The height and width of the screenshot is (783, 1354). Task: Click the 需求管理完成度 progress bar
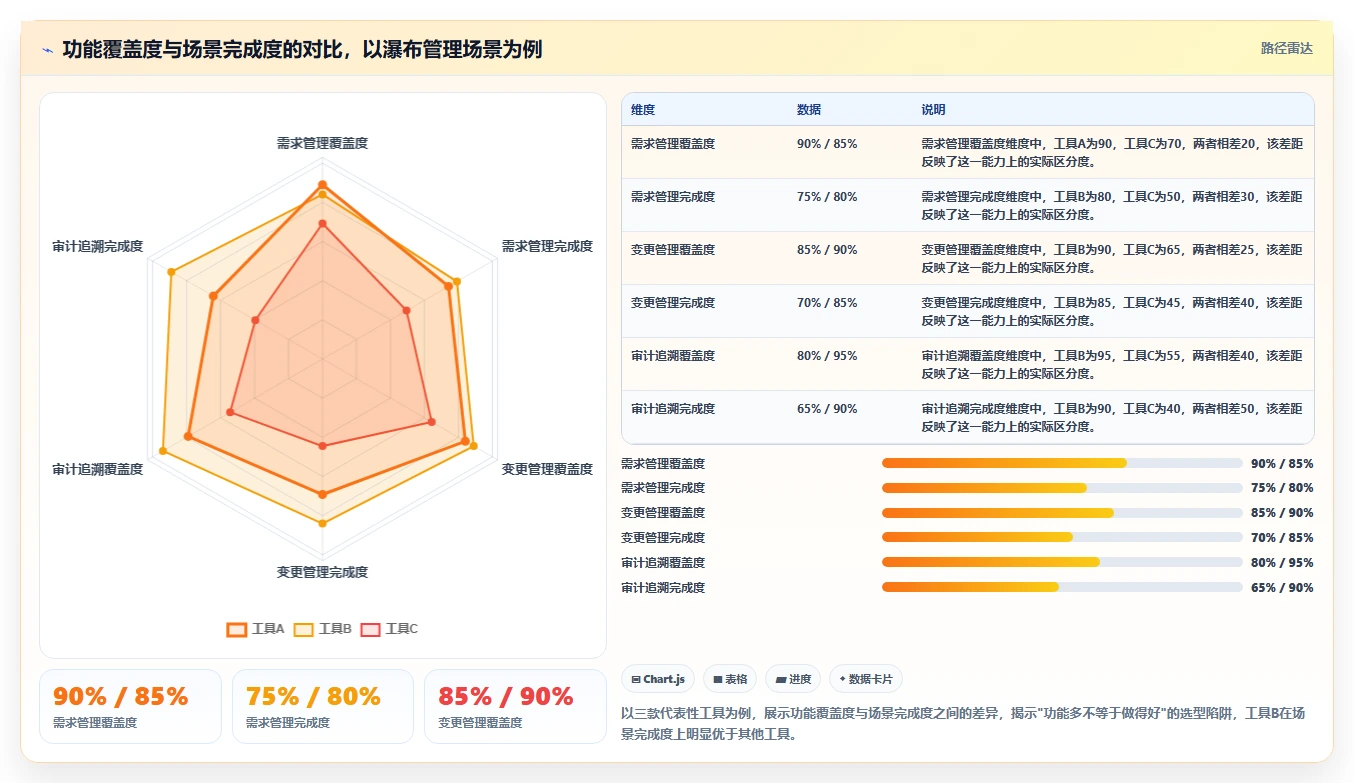[1062, 488]
